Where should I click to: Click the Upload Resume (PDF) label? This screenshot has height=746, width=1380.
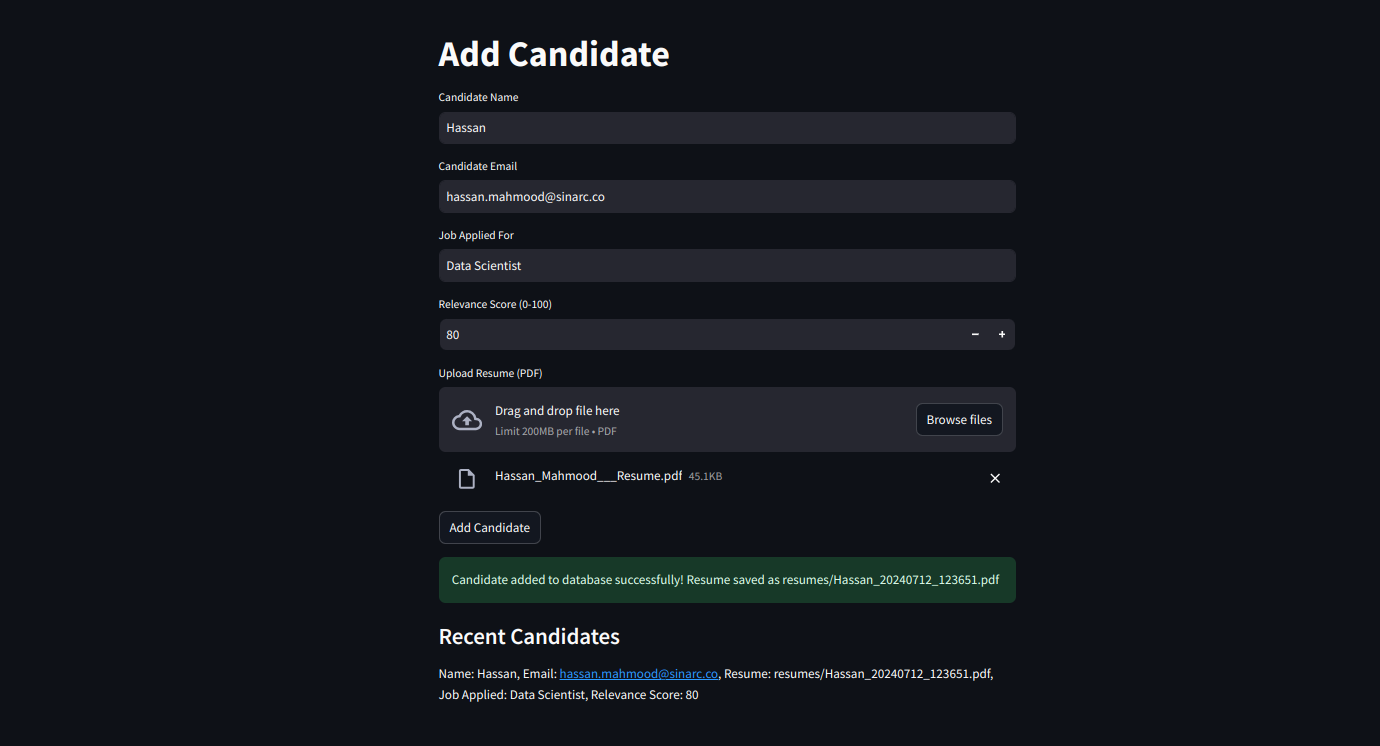(490, 373)
